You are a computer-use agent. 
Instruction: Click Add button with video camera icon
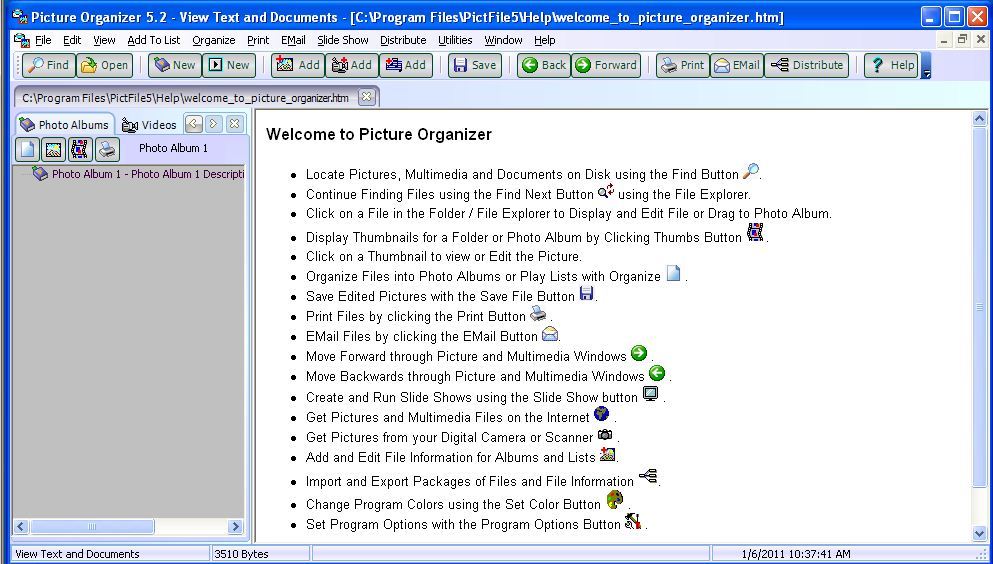(x=352, y=65)
